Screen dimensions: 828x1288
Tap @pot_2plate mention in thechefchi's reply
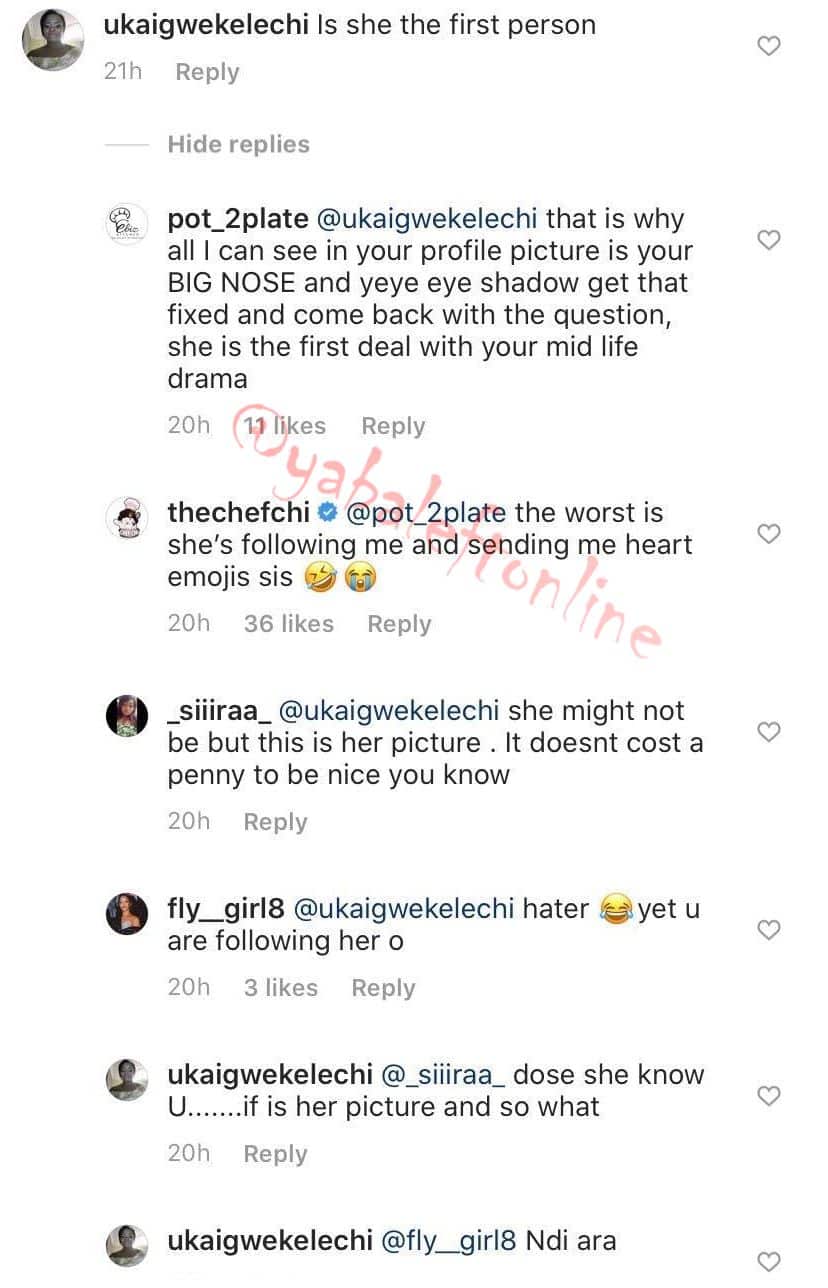[425, 513]
